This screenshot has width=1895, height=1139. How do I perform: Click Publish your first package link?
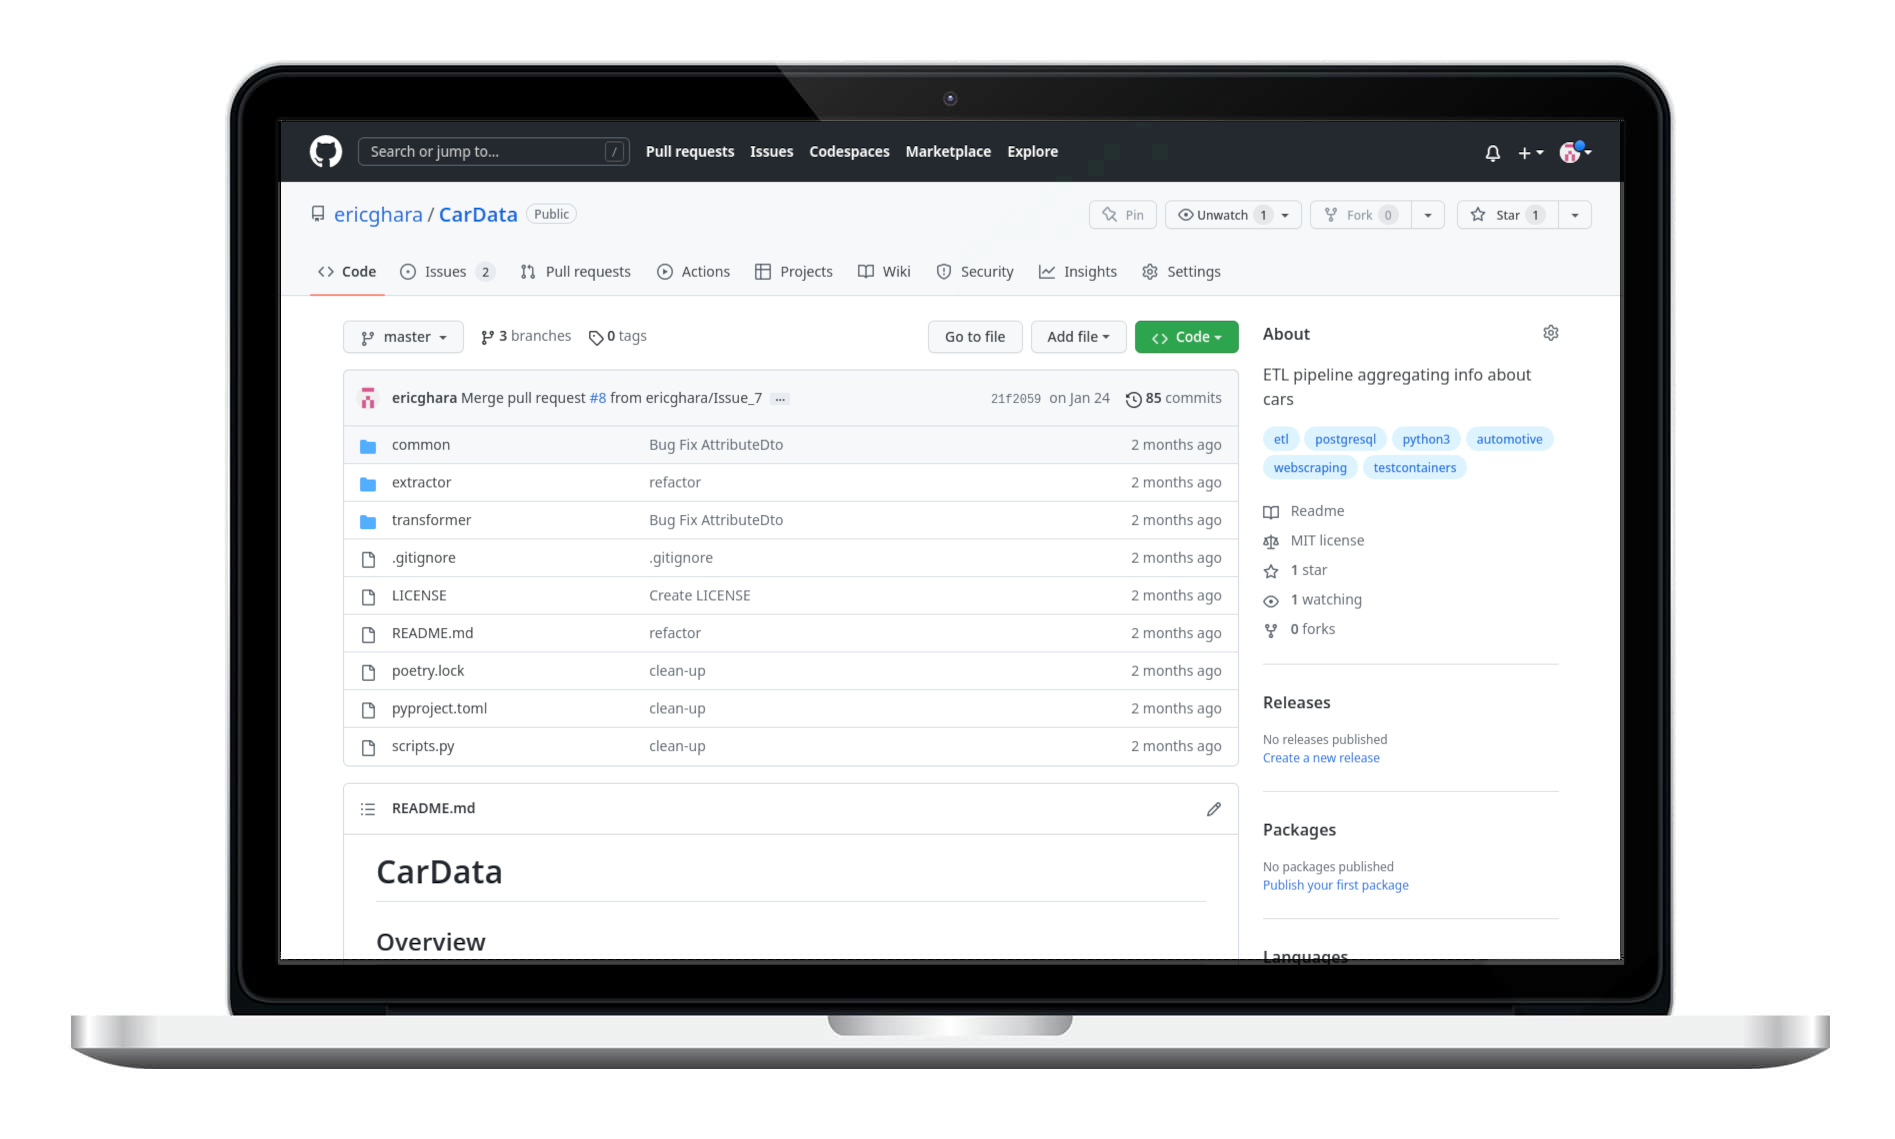click(x=1335, y=885)
